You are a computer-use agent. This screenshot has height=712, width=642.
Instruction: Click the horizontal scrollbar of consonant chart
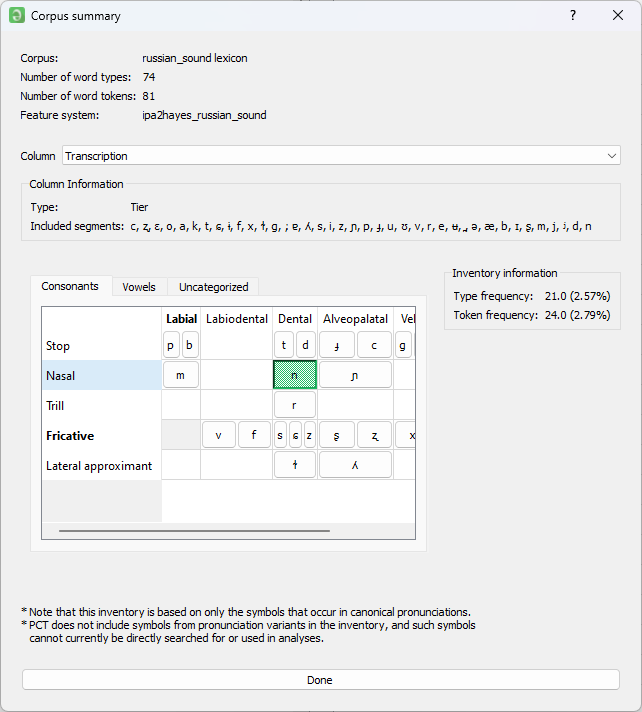tap(194, 530)
